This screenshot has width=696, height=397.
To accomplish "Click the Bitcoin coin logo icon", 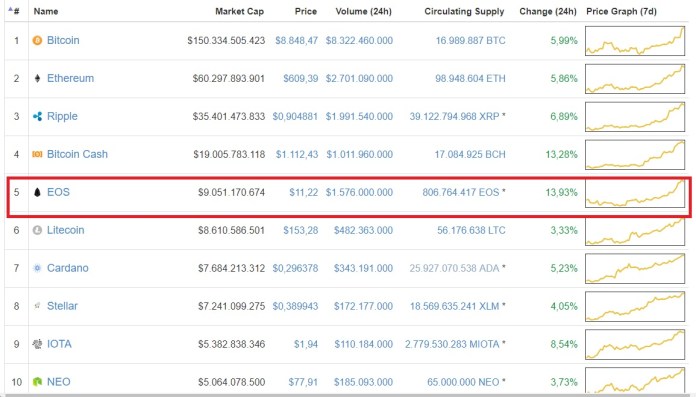I will click(x=37, y=40).
